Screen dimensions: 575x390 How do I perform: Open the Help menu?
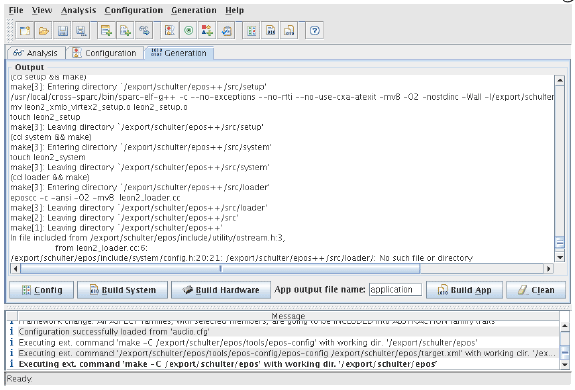(234, 10)
